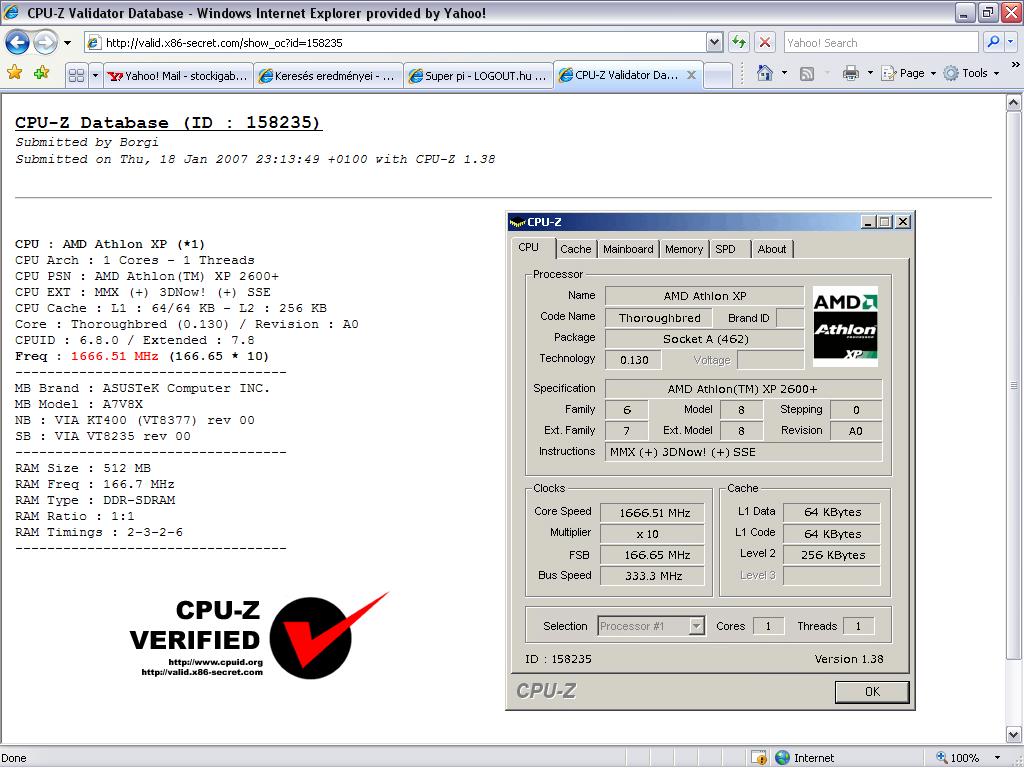Image resolution: width=1024 pixels, height=768 pixels.
Task: Switch to the Keresés eredményei tab
Action: click(328, 76)
